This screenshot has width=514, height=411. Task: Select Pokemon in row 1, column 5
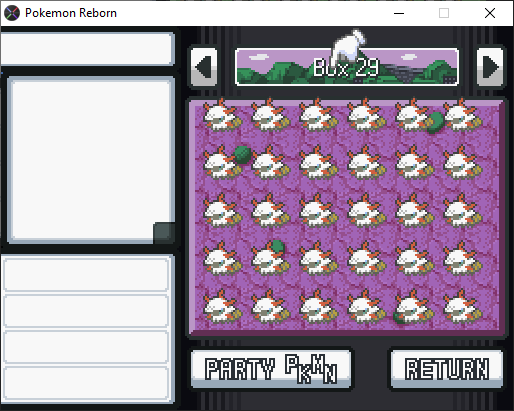[414, 115]
